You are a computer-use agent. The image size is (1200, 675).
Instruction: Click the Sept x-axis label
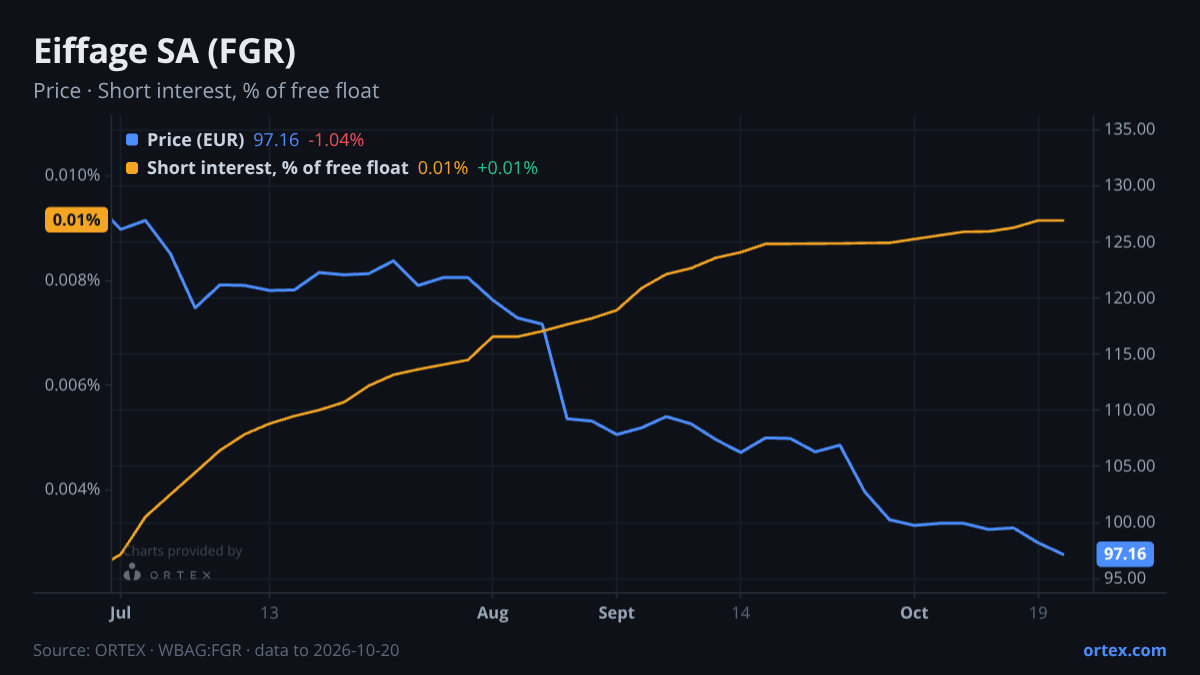point(617,613)
